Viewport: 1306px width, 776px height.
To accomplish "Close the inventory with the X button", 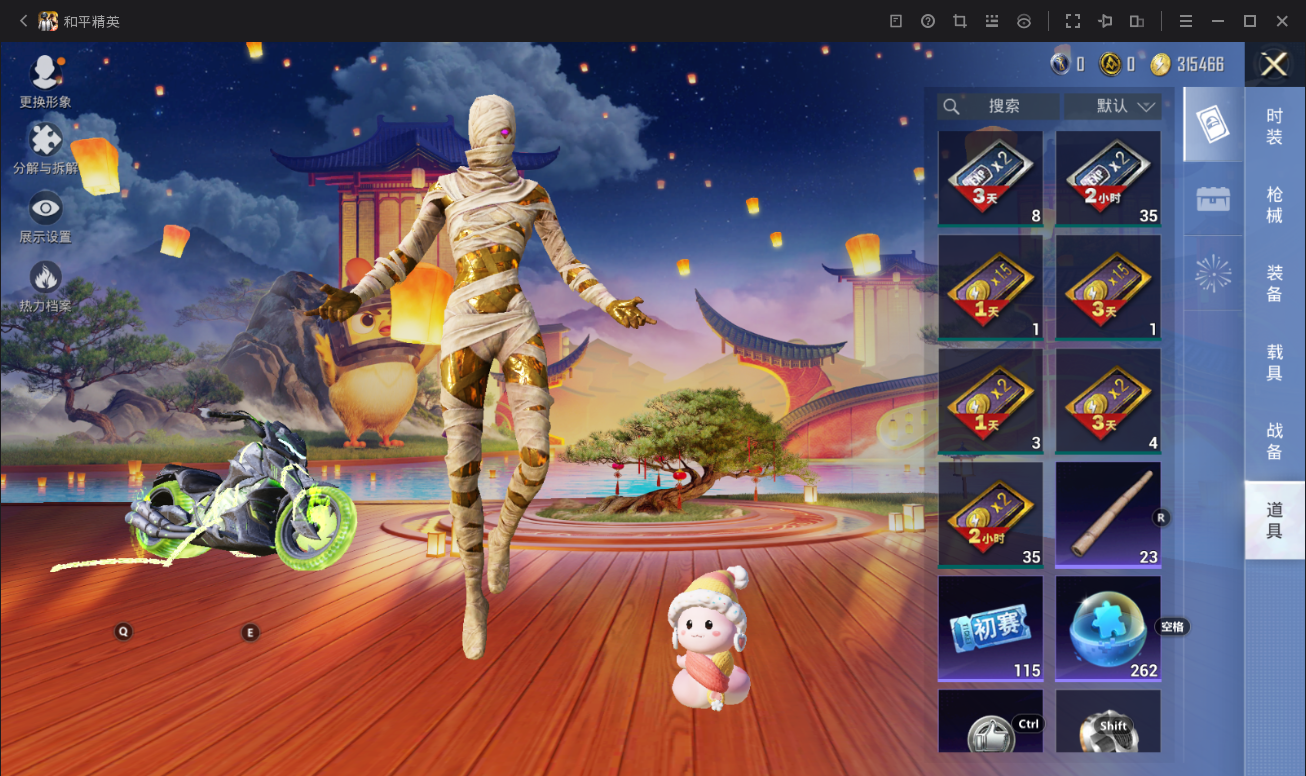I will pyautogui.click(x=1274, y=65).
